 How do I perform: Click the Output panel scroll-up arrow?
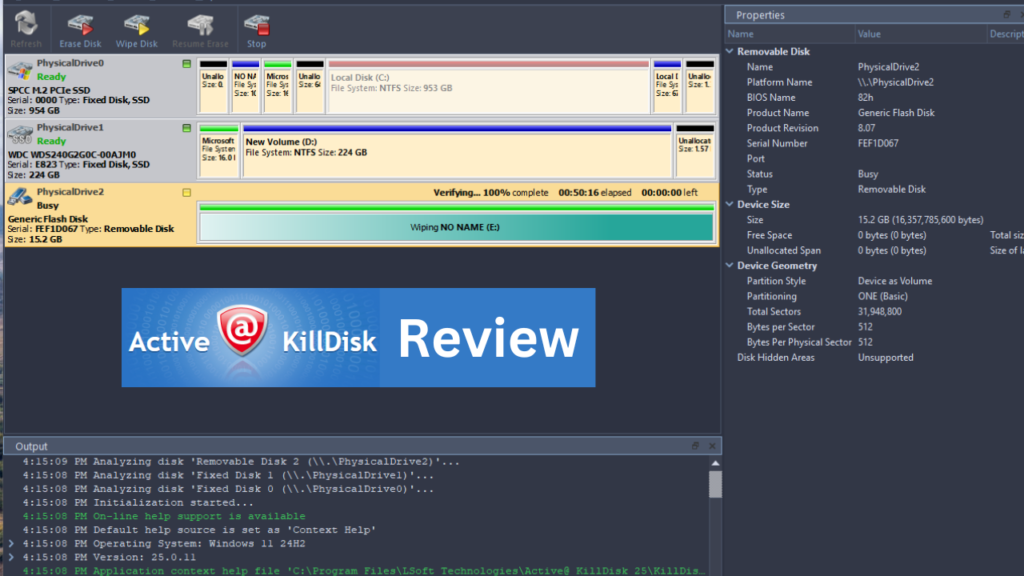pos(716,463)
